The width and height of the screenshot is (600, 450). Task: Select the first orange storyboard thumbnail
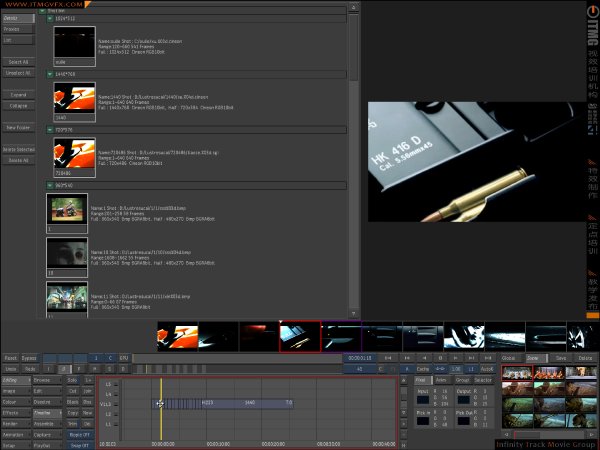tap(178, 336)
